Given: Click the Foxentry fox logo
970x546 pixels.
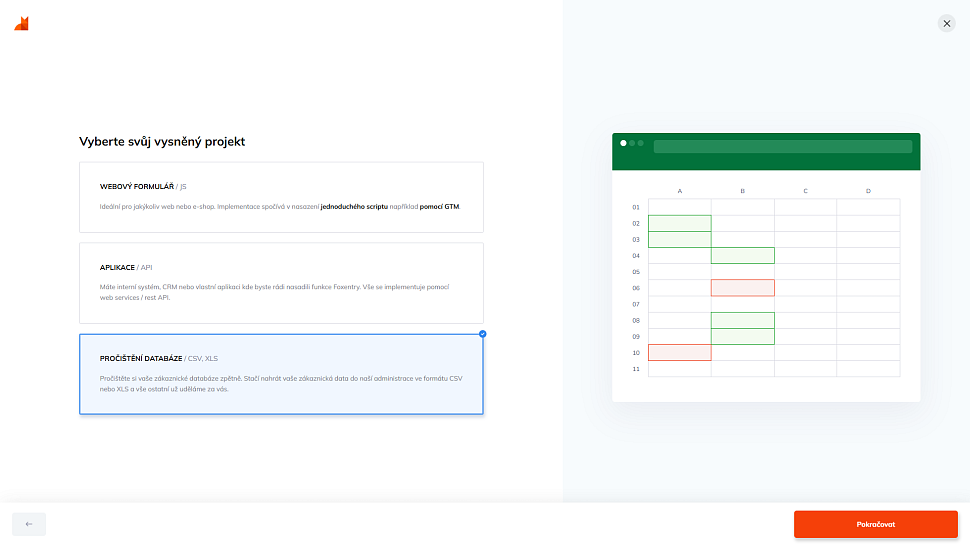Looking at the screenshot, I should click(x=22, y=23).
